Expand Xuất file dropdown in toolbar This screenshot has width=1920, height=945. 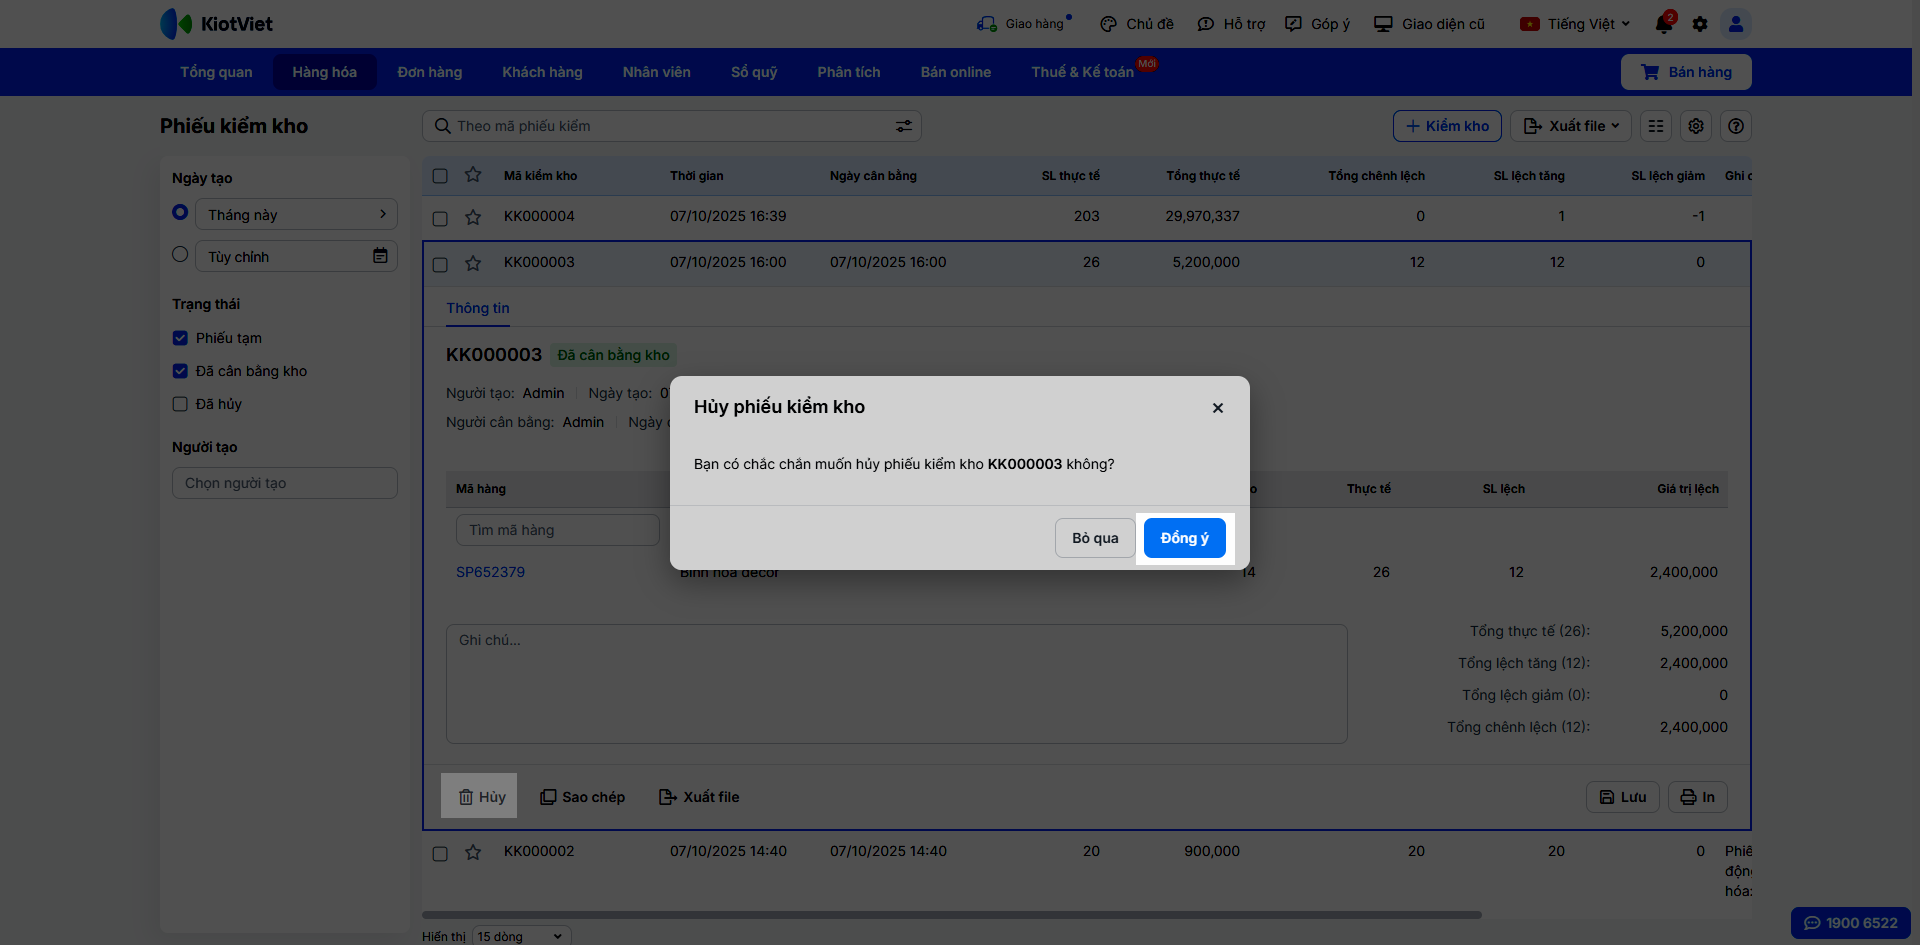pos(1570,126)
